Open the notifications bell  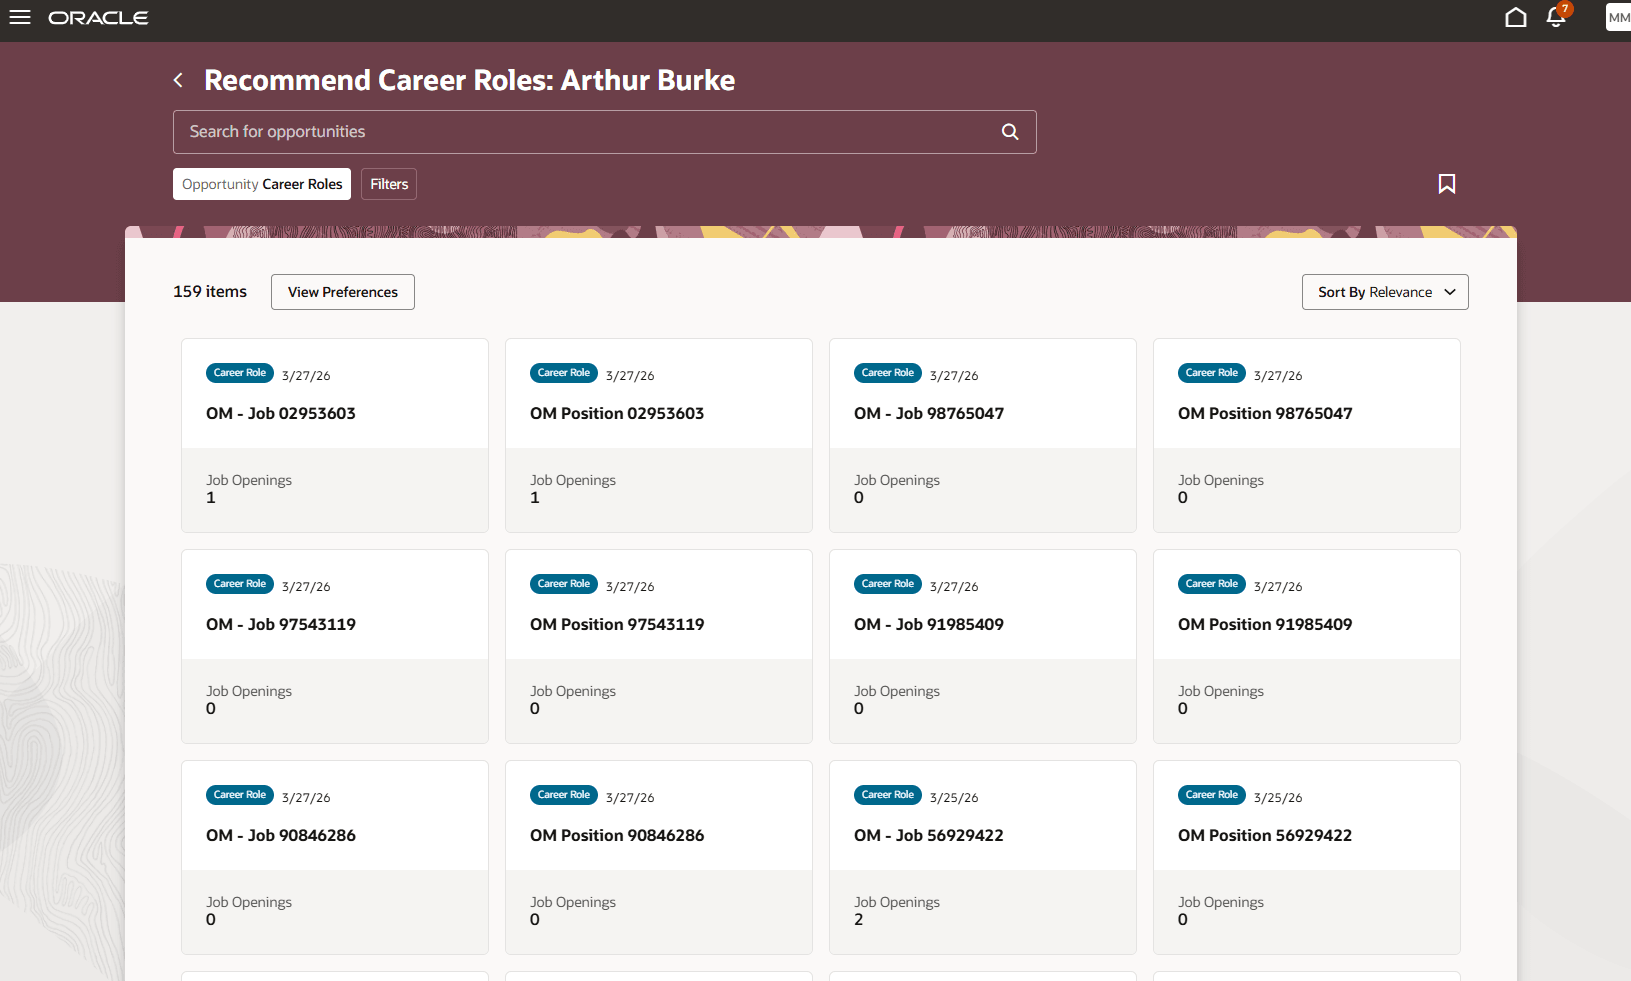click(x=1556, y=17)
